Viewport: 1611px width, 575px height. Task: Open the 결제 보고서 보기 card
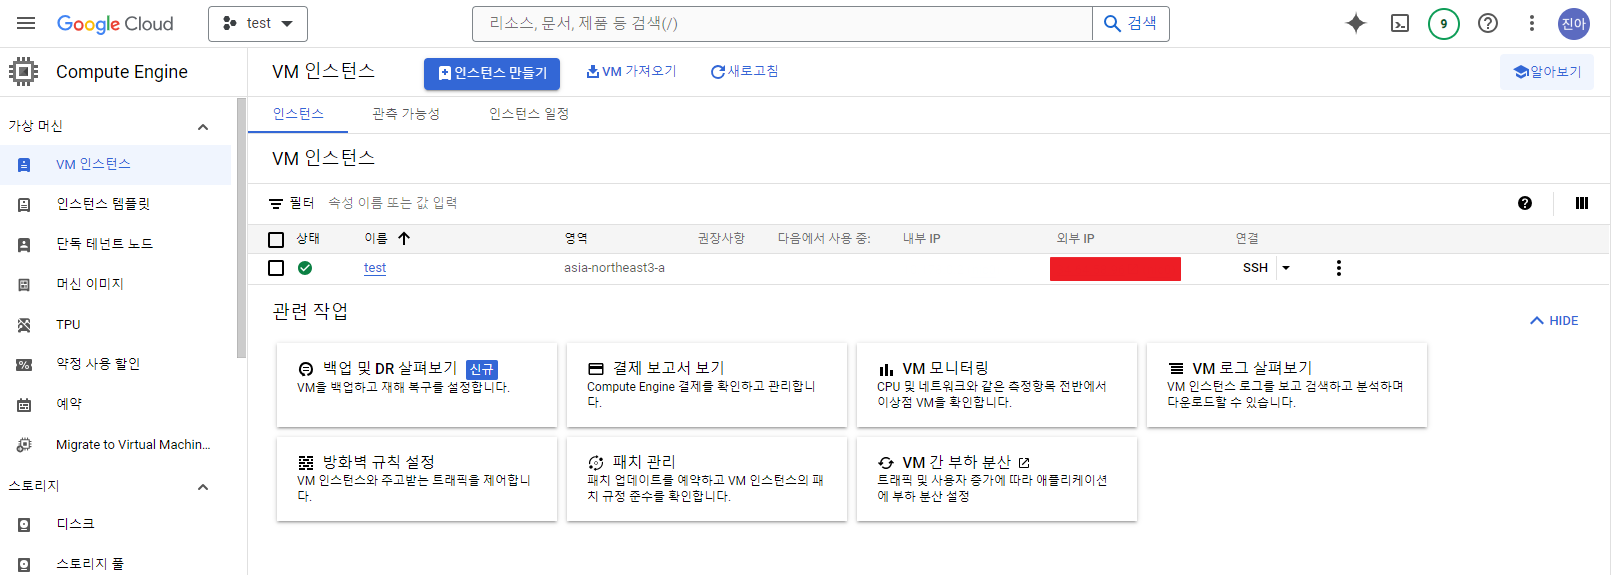click(x=707, y=385)
